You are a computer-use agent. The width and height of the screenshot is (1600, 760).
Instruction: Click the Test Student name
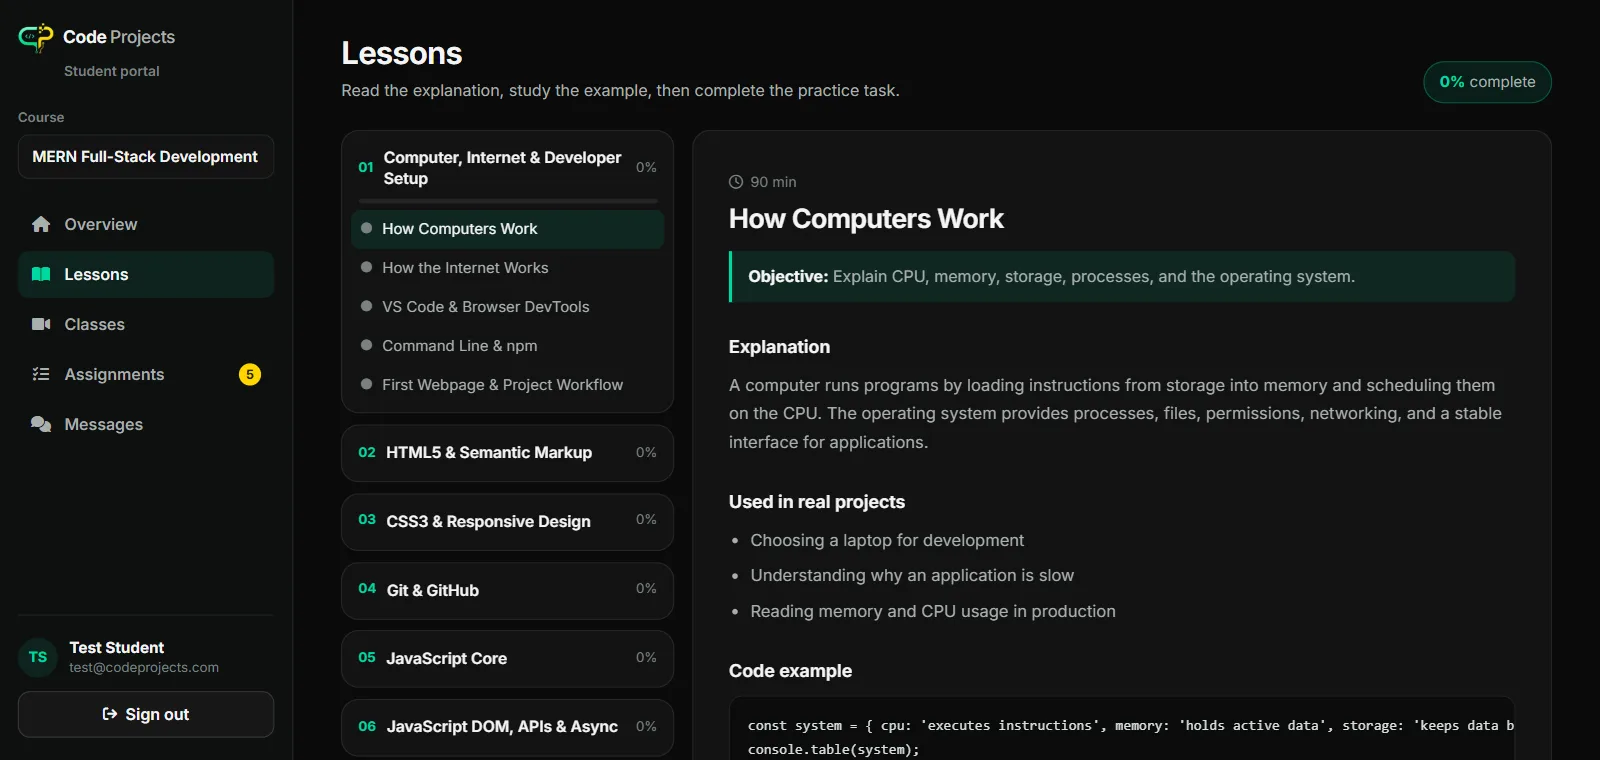(117, 647)
